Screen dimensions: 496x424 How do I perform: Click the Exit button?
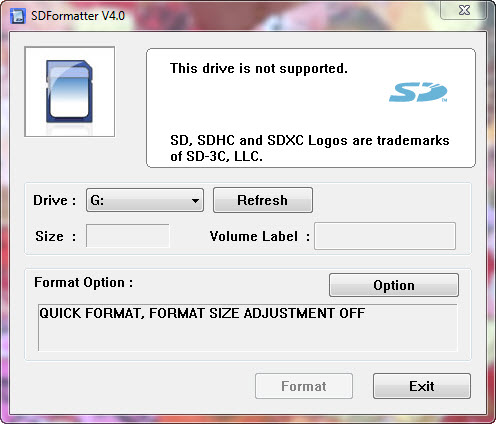click(422, 386)
